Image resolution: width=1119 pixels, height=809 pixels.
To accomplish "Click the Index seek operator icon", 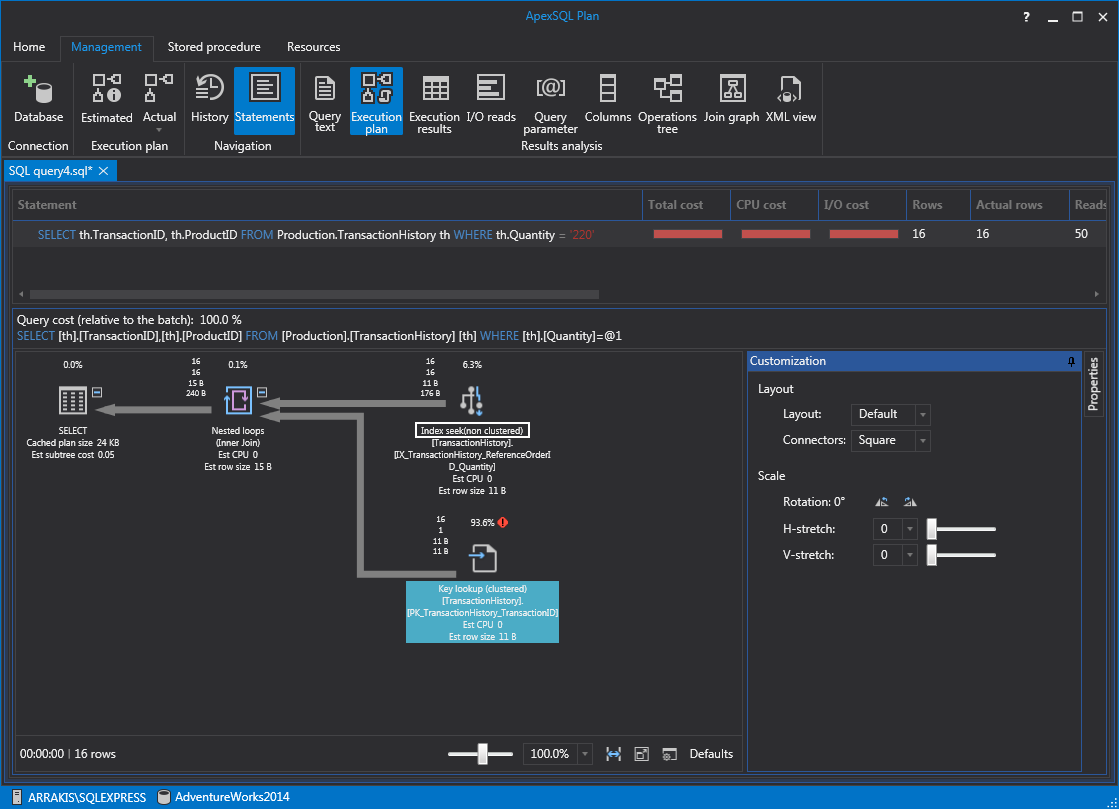I will point(472,401).
